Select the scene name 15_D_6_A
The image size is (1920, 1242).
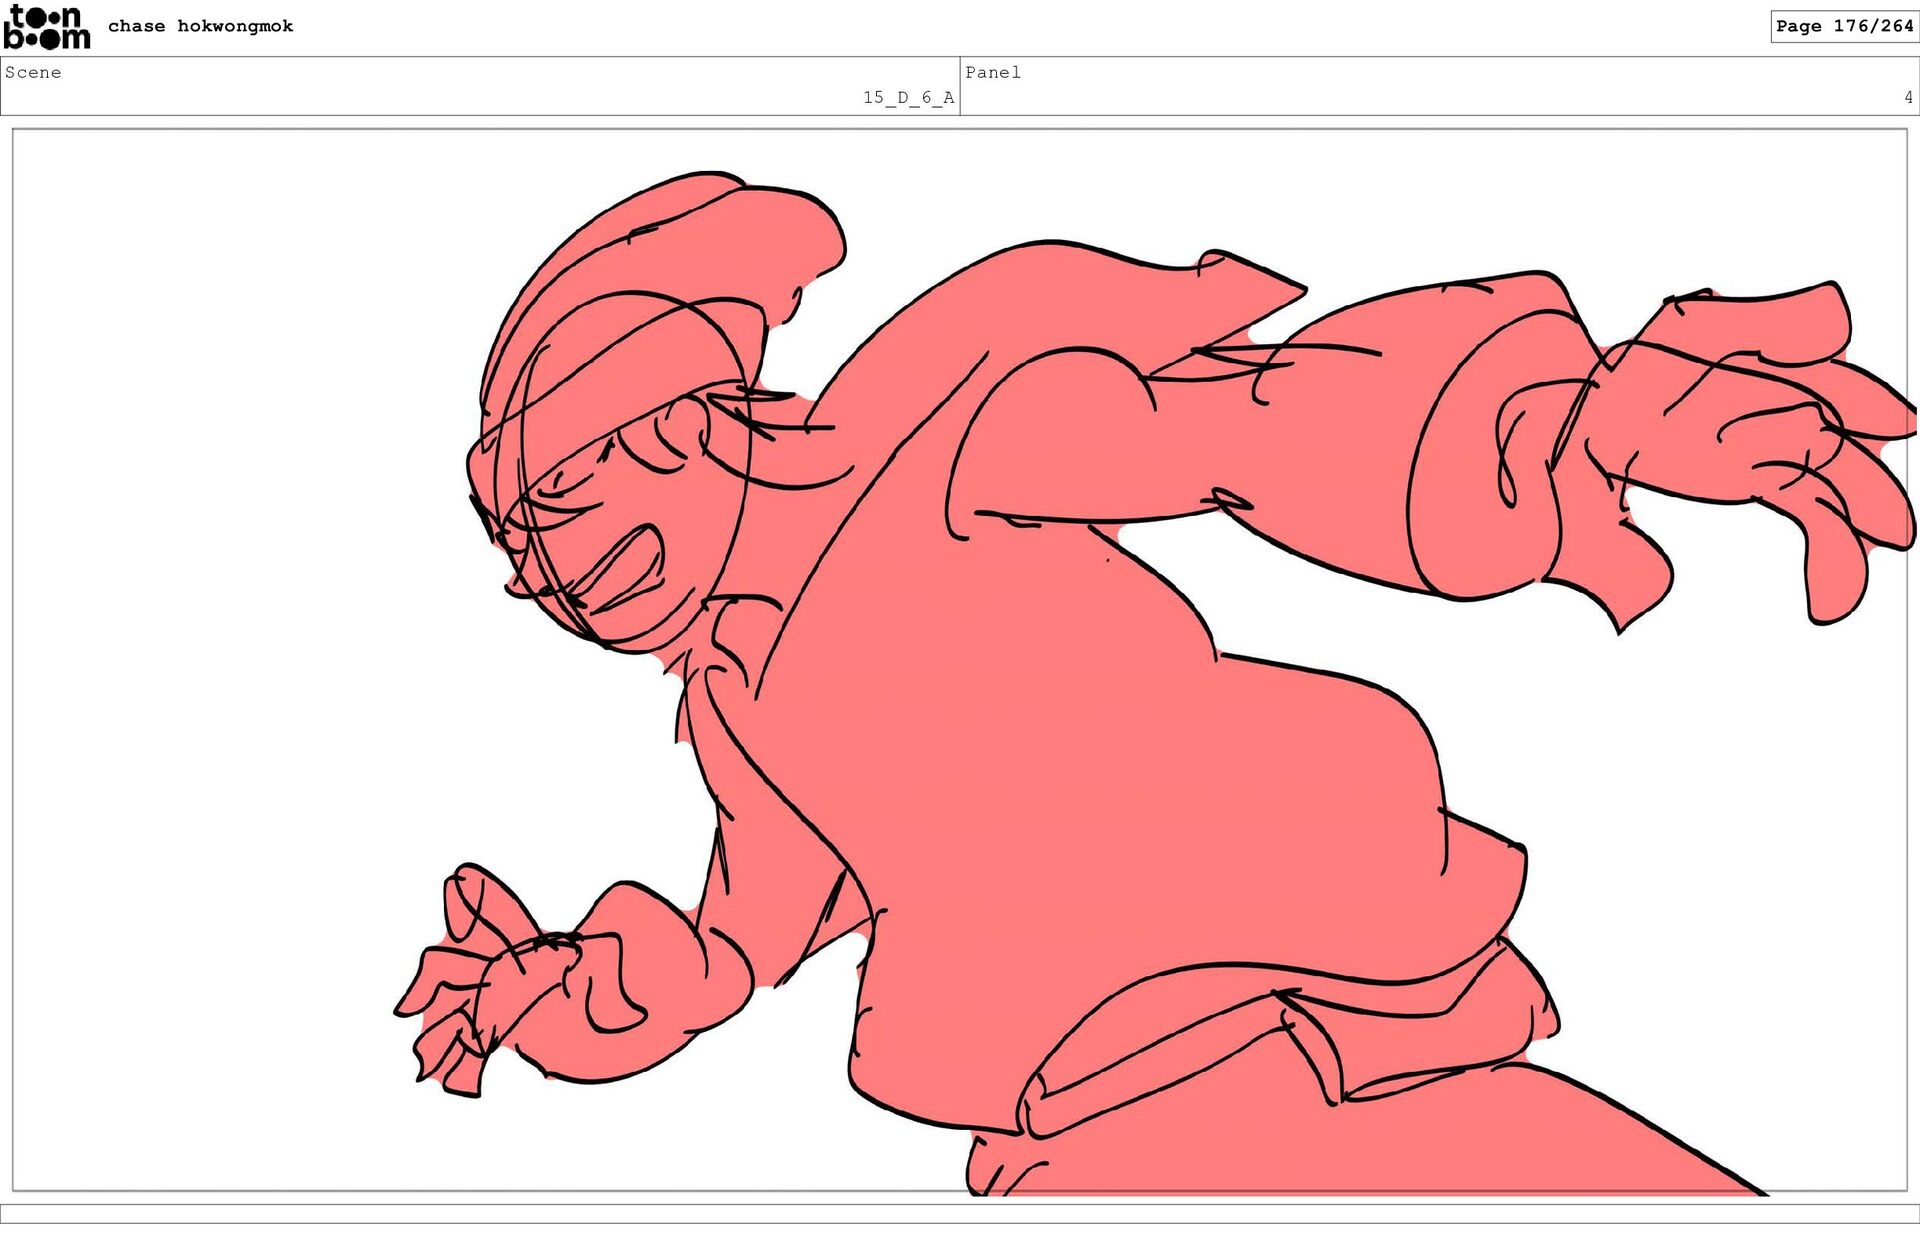coord(908,97)
